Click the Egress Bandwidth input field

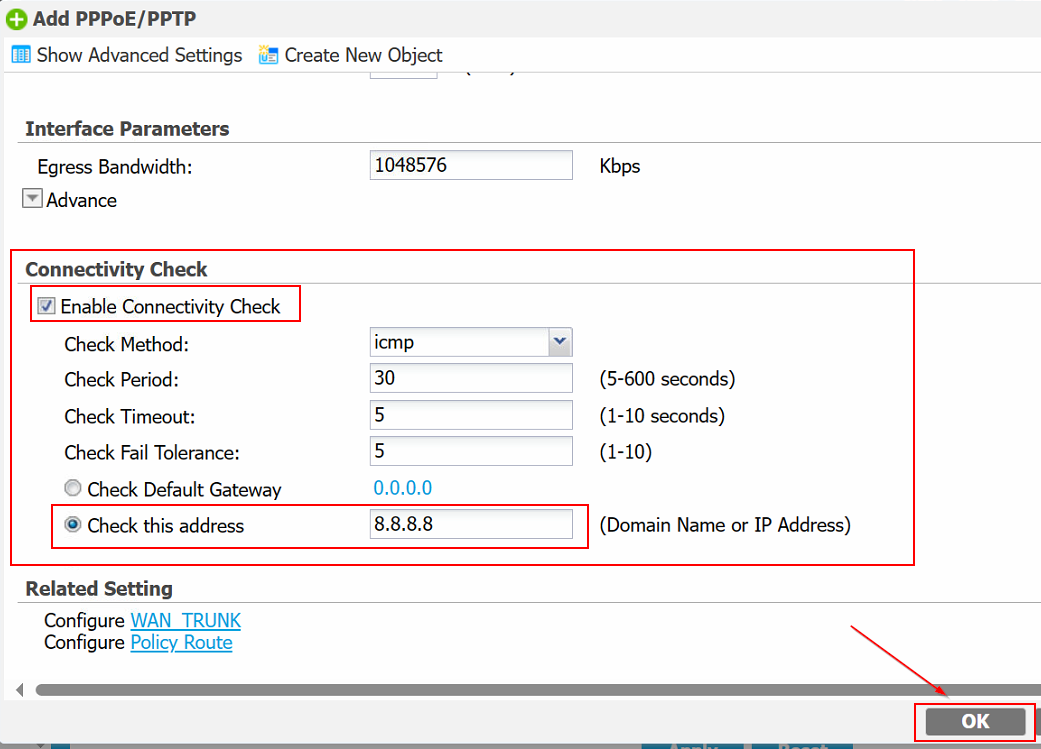pyautogui.click(x=470, y=165)
